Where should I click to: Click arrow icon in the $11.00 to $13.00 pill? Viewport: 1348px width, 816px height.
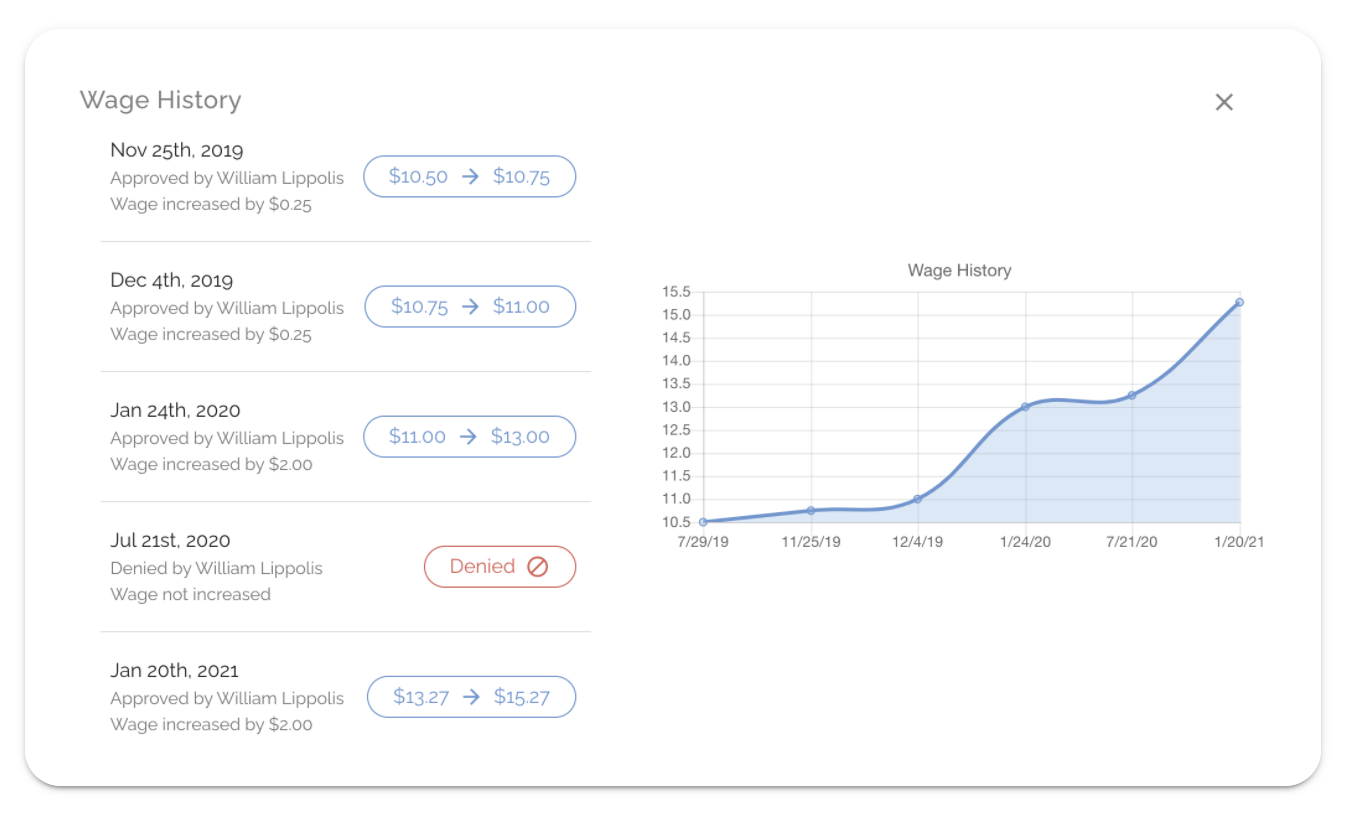[469, 437]
